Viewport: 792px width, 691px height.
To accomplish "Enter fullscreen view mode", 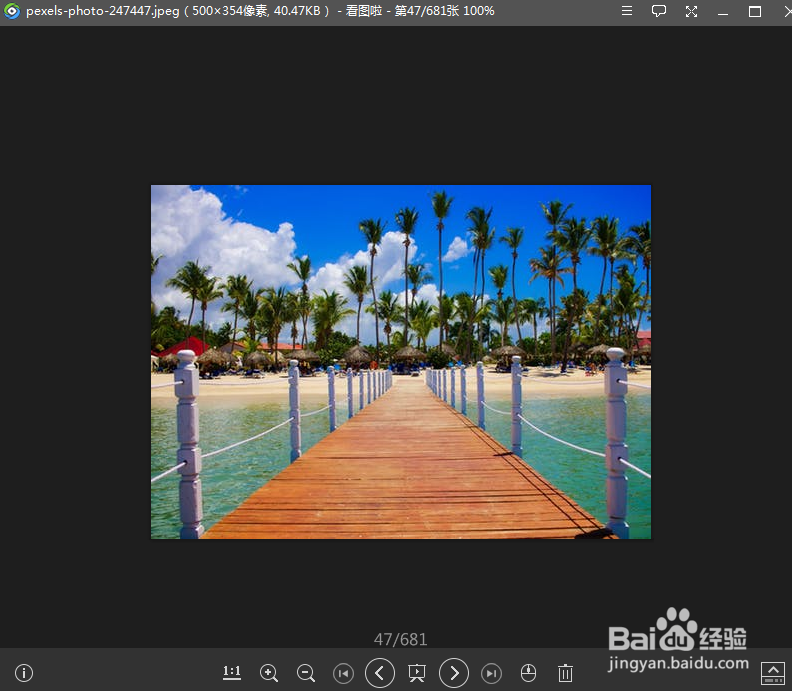I will pos(691,11).
